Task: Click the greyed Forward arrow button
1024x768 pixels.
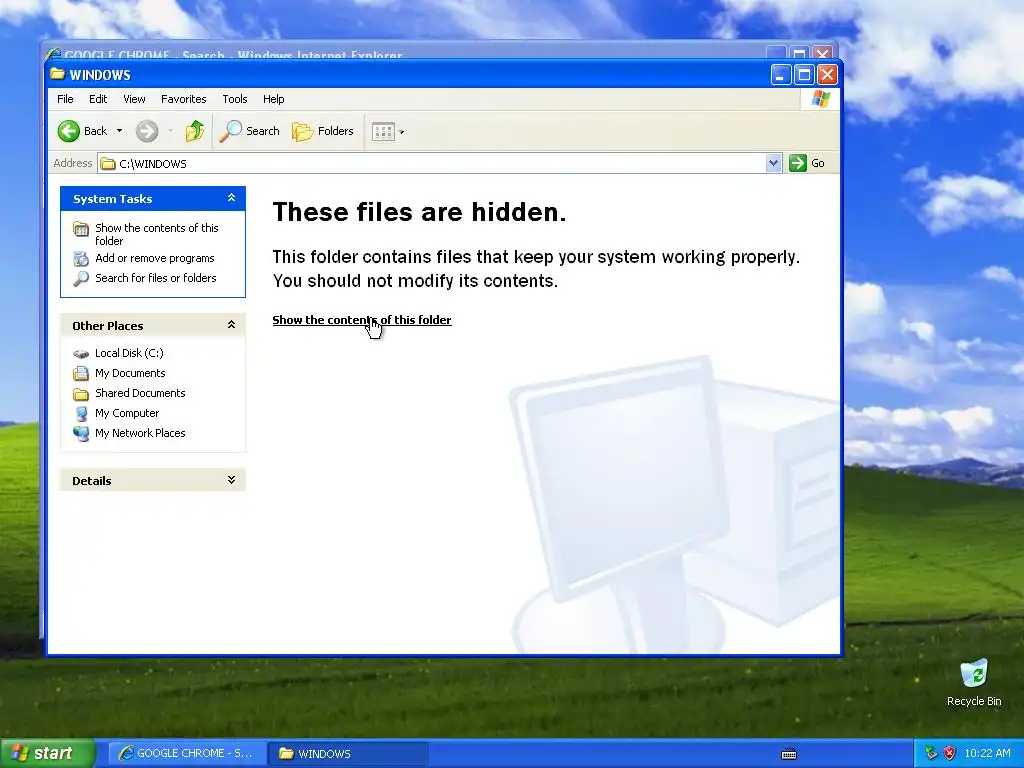Action: coord(147,131)
